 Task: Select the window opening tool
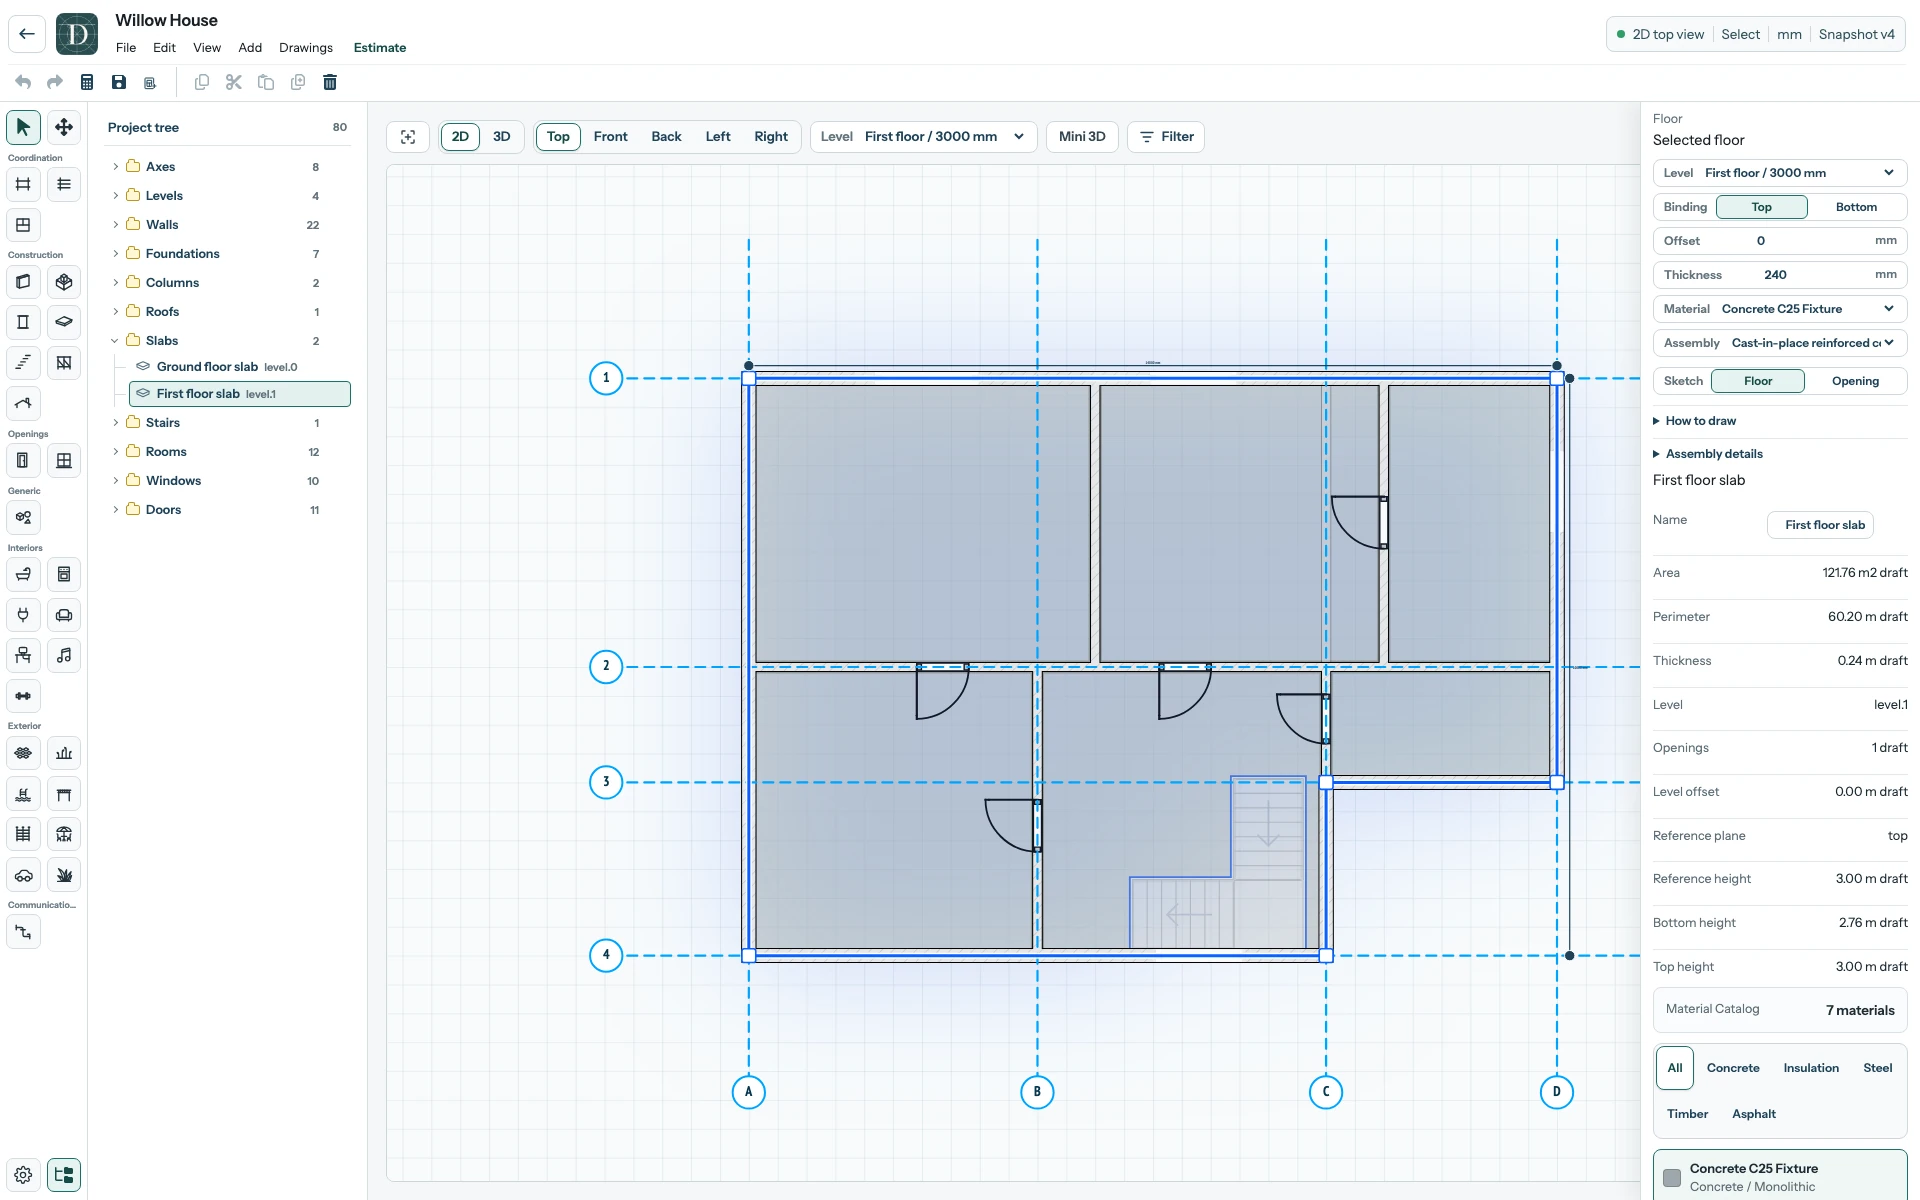pos(64,461)
